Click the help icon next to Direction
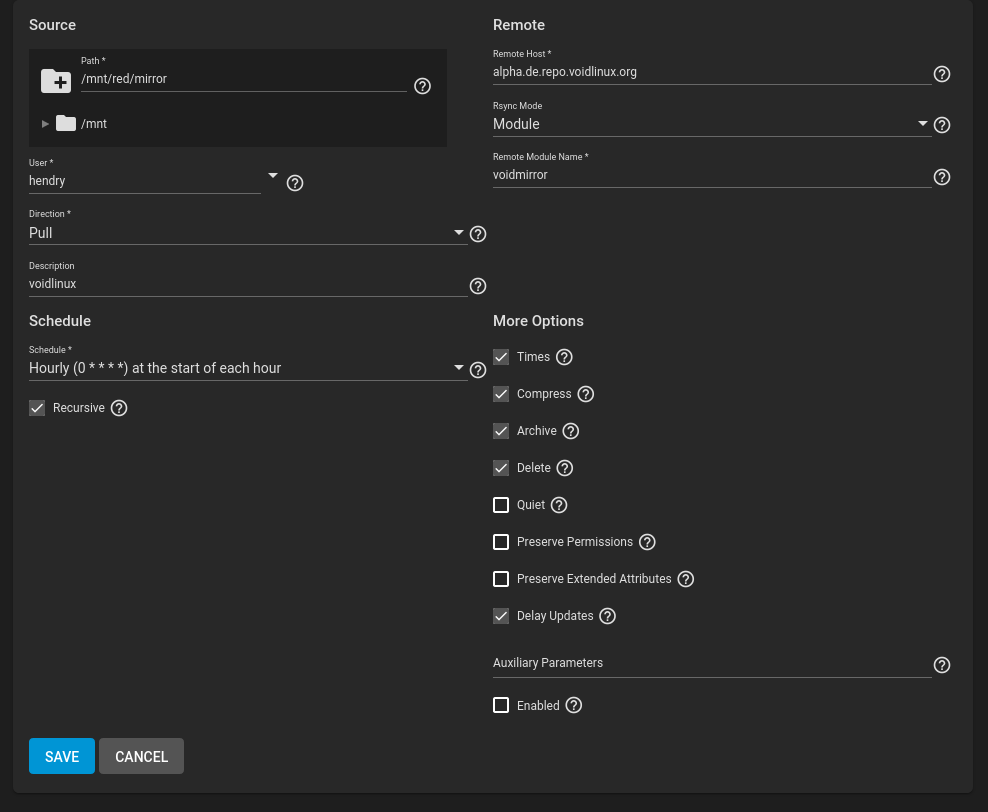The image size is (988, 812). (x=477, y=234)
